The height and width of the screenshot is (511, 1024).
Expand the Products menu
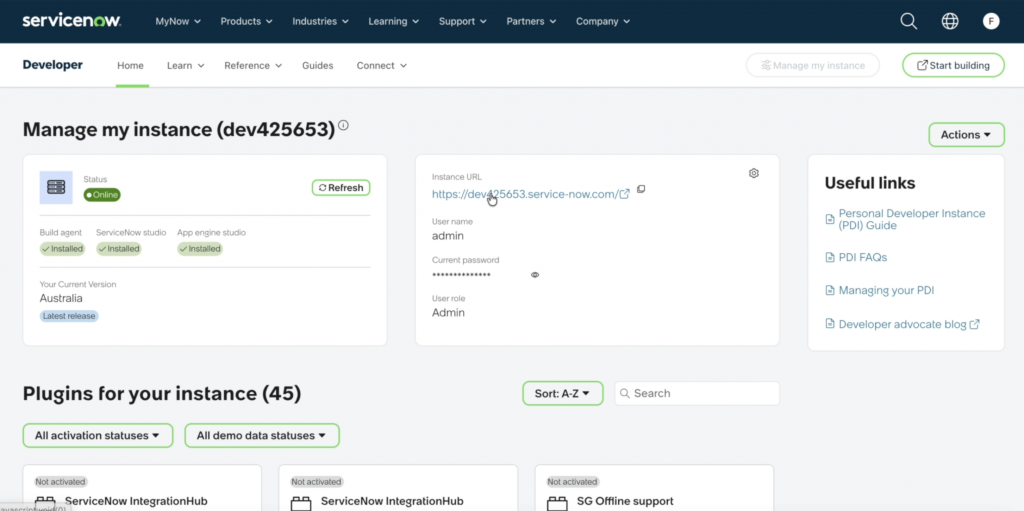[x=246, y=22]
